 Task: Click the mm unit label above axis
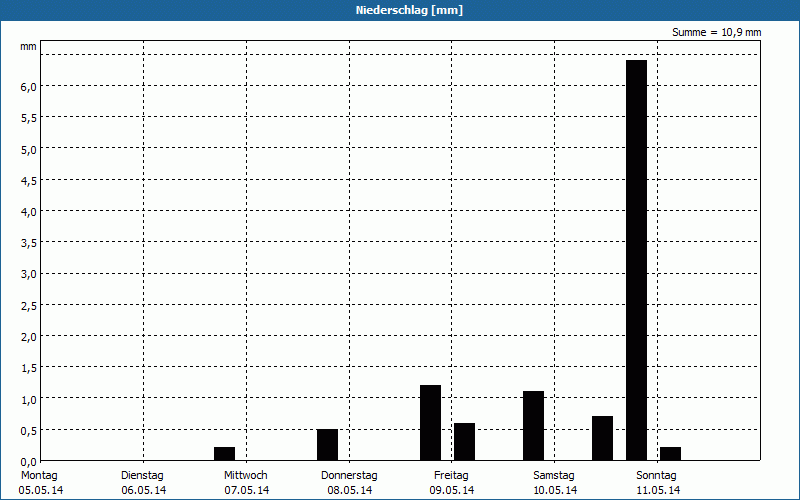pyautogui.click(x=29, y=46)
